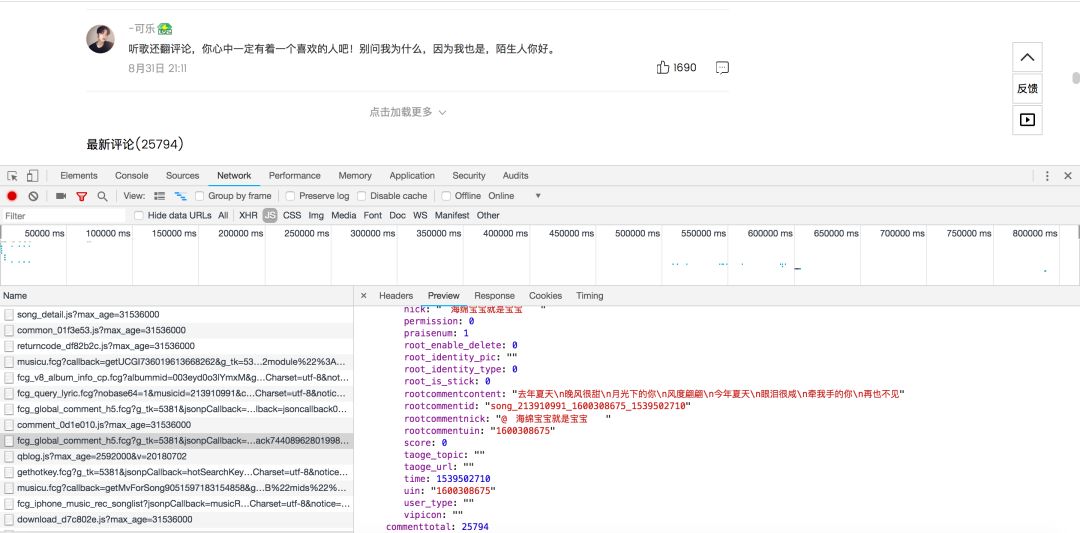Open the Application tab
This screenshot has height=533, width=1080.
click(x=412, y=176)
